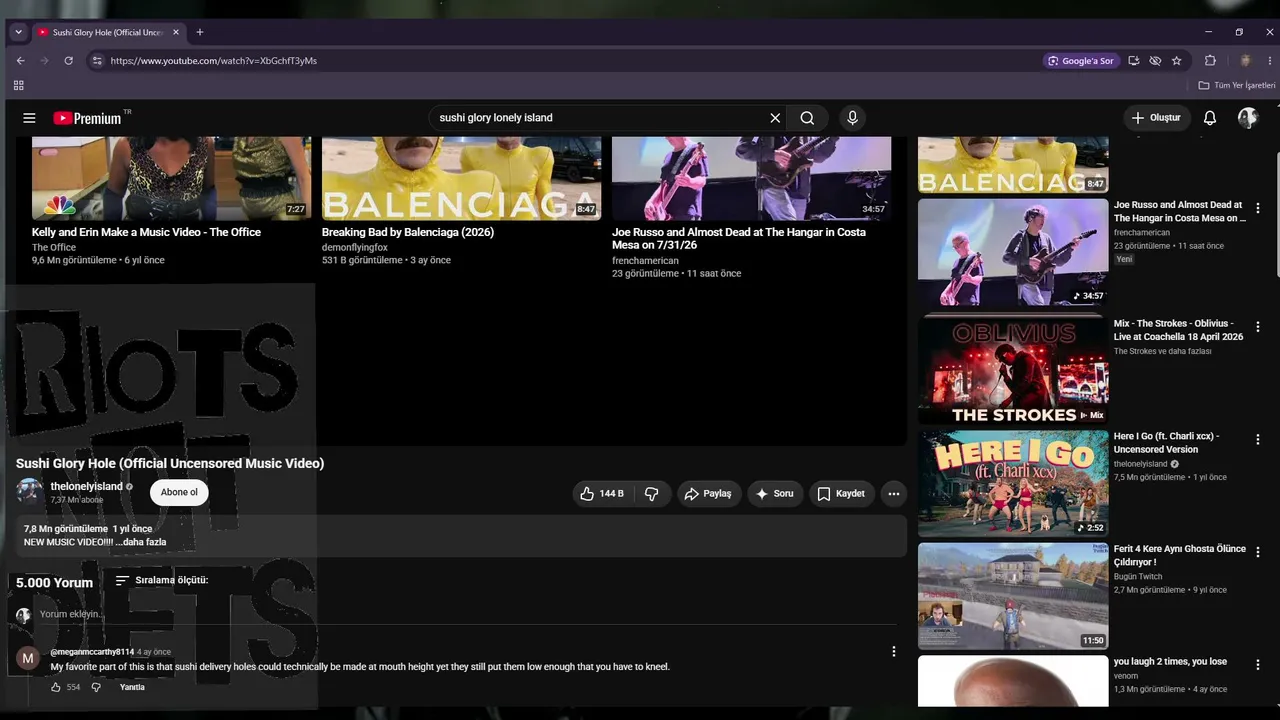Visit The Office channel link
This screenshot has width=1280, height=720.
click(54, 247)
